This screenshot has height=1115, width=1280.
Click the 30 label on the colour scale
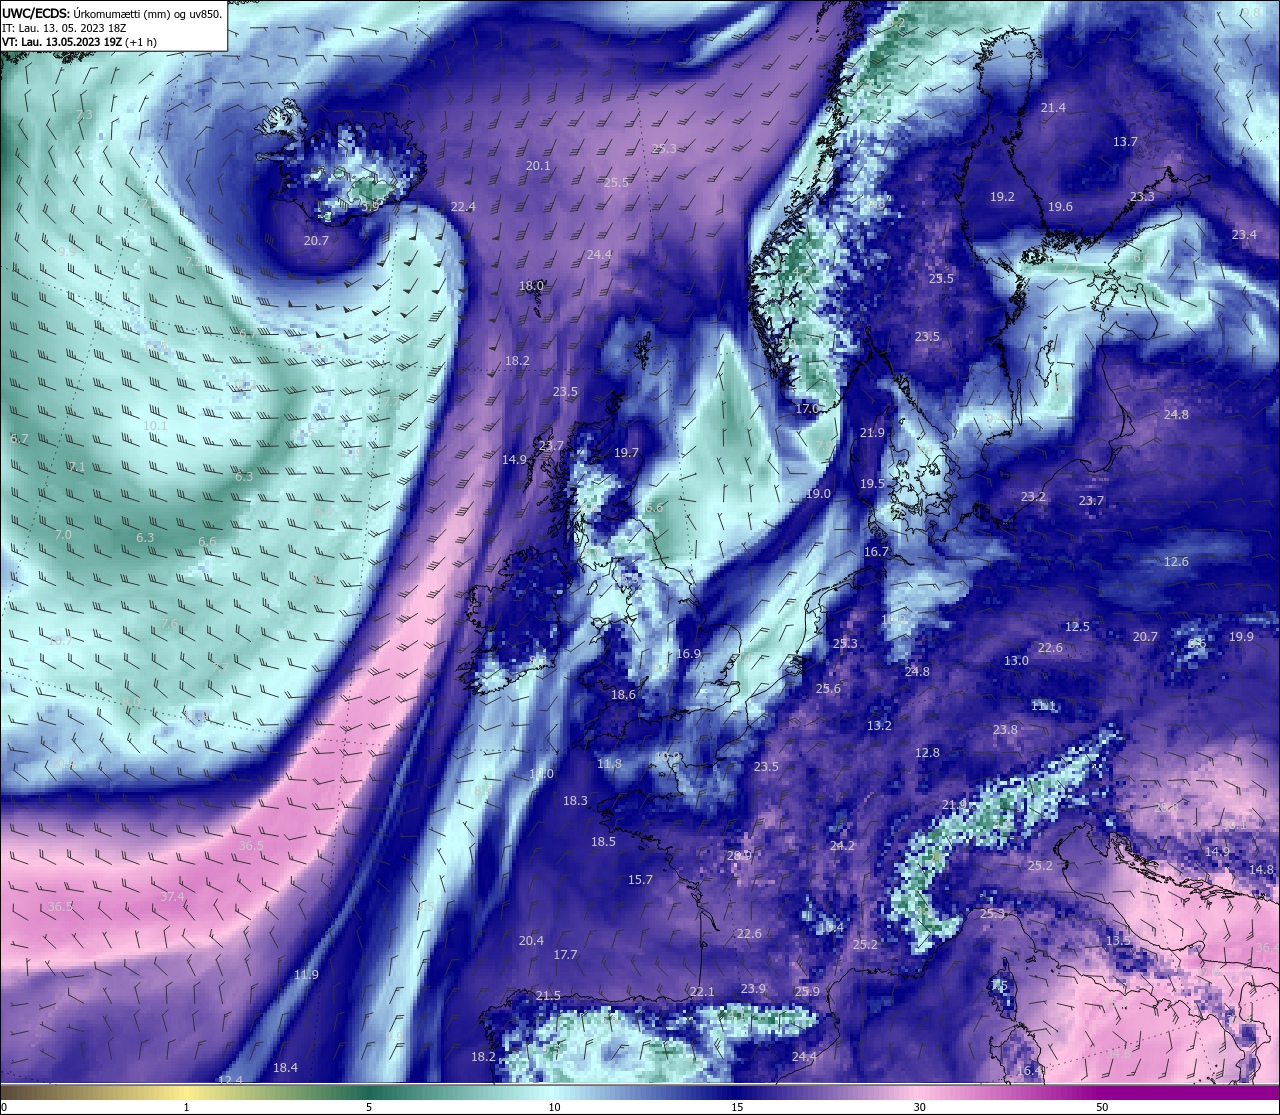tap(919, 1107)
